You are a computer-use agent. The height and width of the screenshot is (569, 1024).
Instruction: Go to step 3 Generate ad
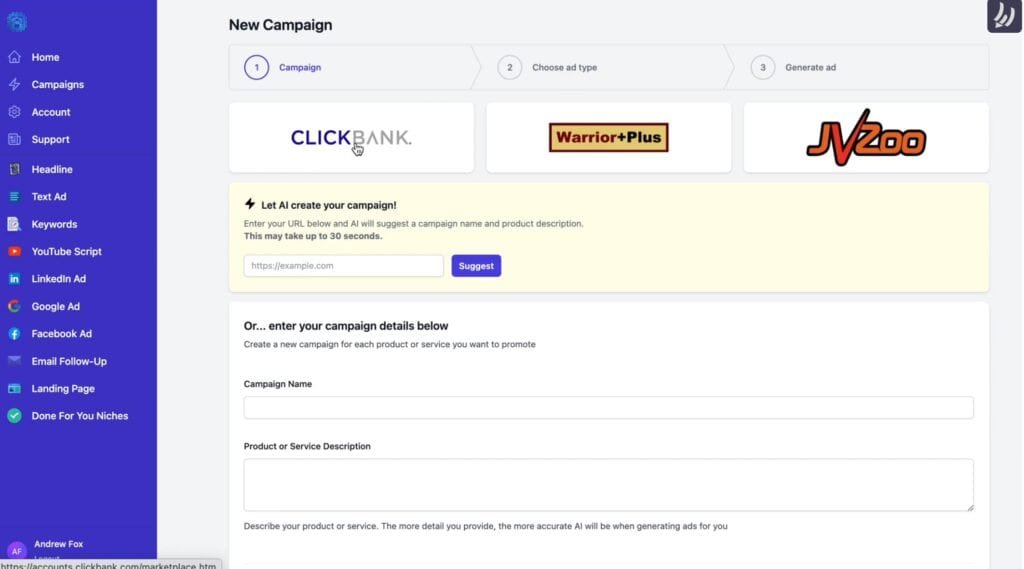tap(810, 68)
